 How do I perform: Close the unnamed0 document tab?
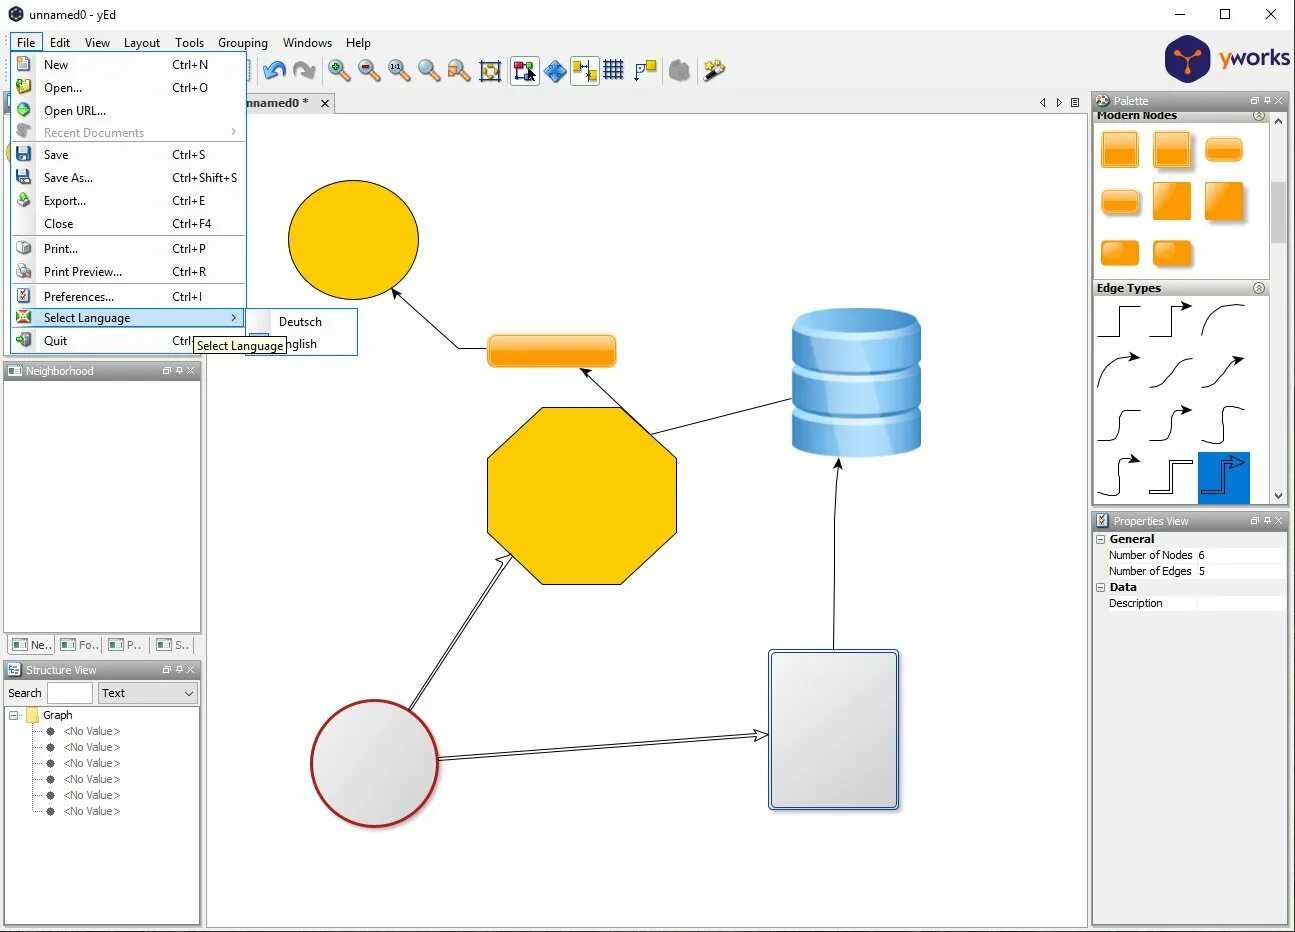point(325,103)
